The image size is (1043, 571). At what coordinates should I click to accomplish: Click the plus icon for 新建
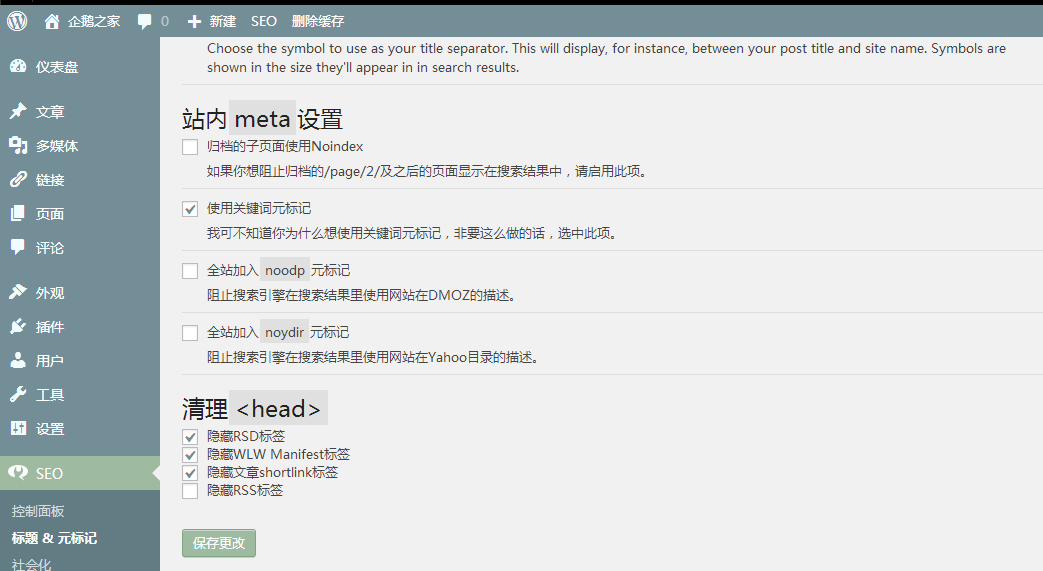194,22
